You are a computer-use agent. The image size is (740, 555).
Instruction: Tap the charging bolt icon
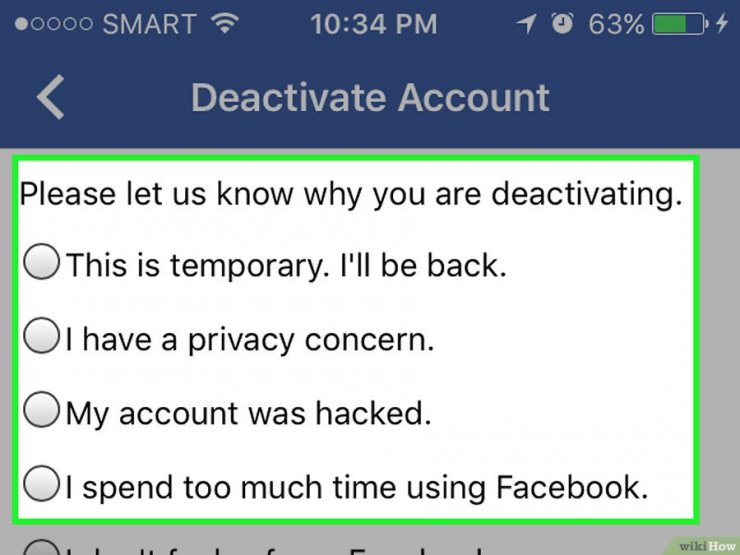pos(722,23)
